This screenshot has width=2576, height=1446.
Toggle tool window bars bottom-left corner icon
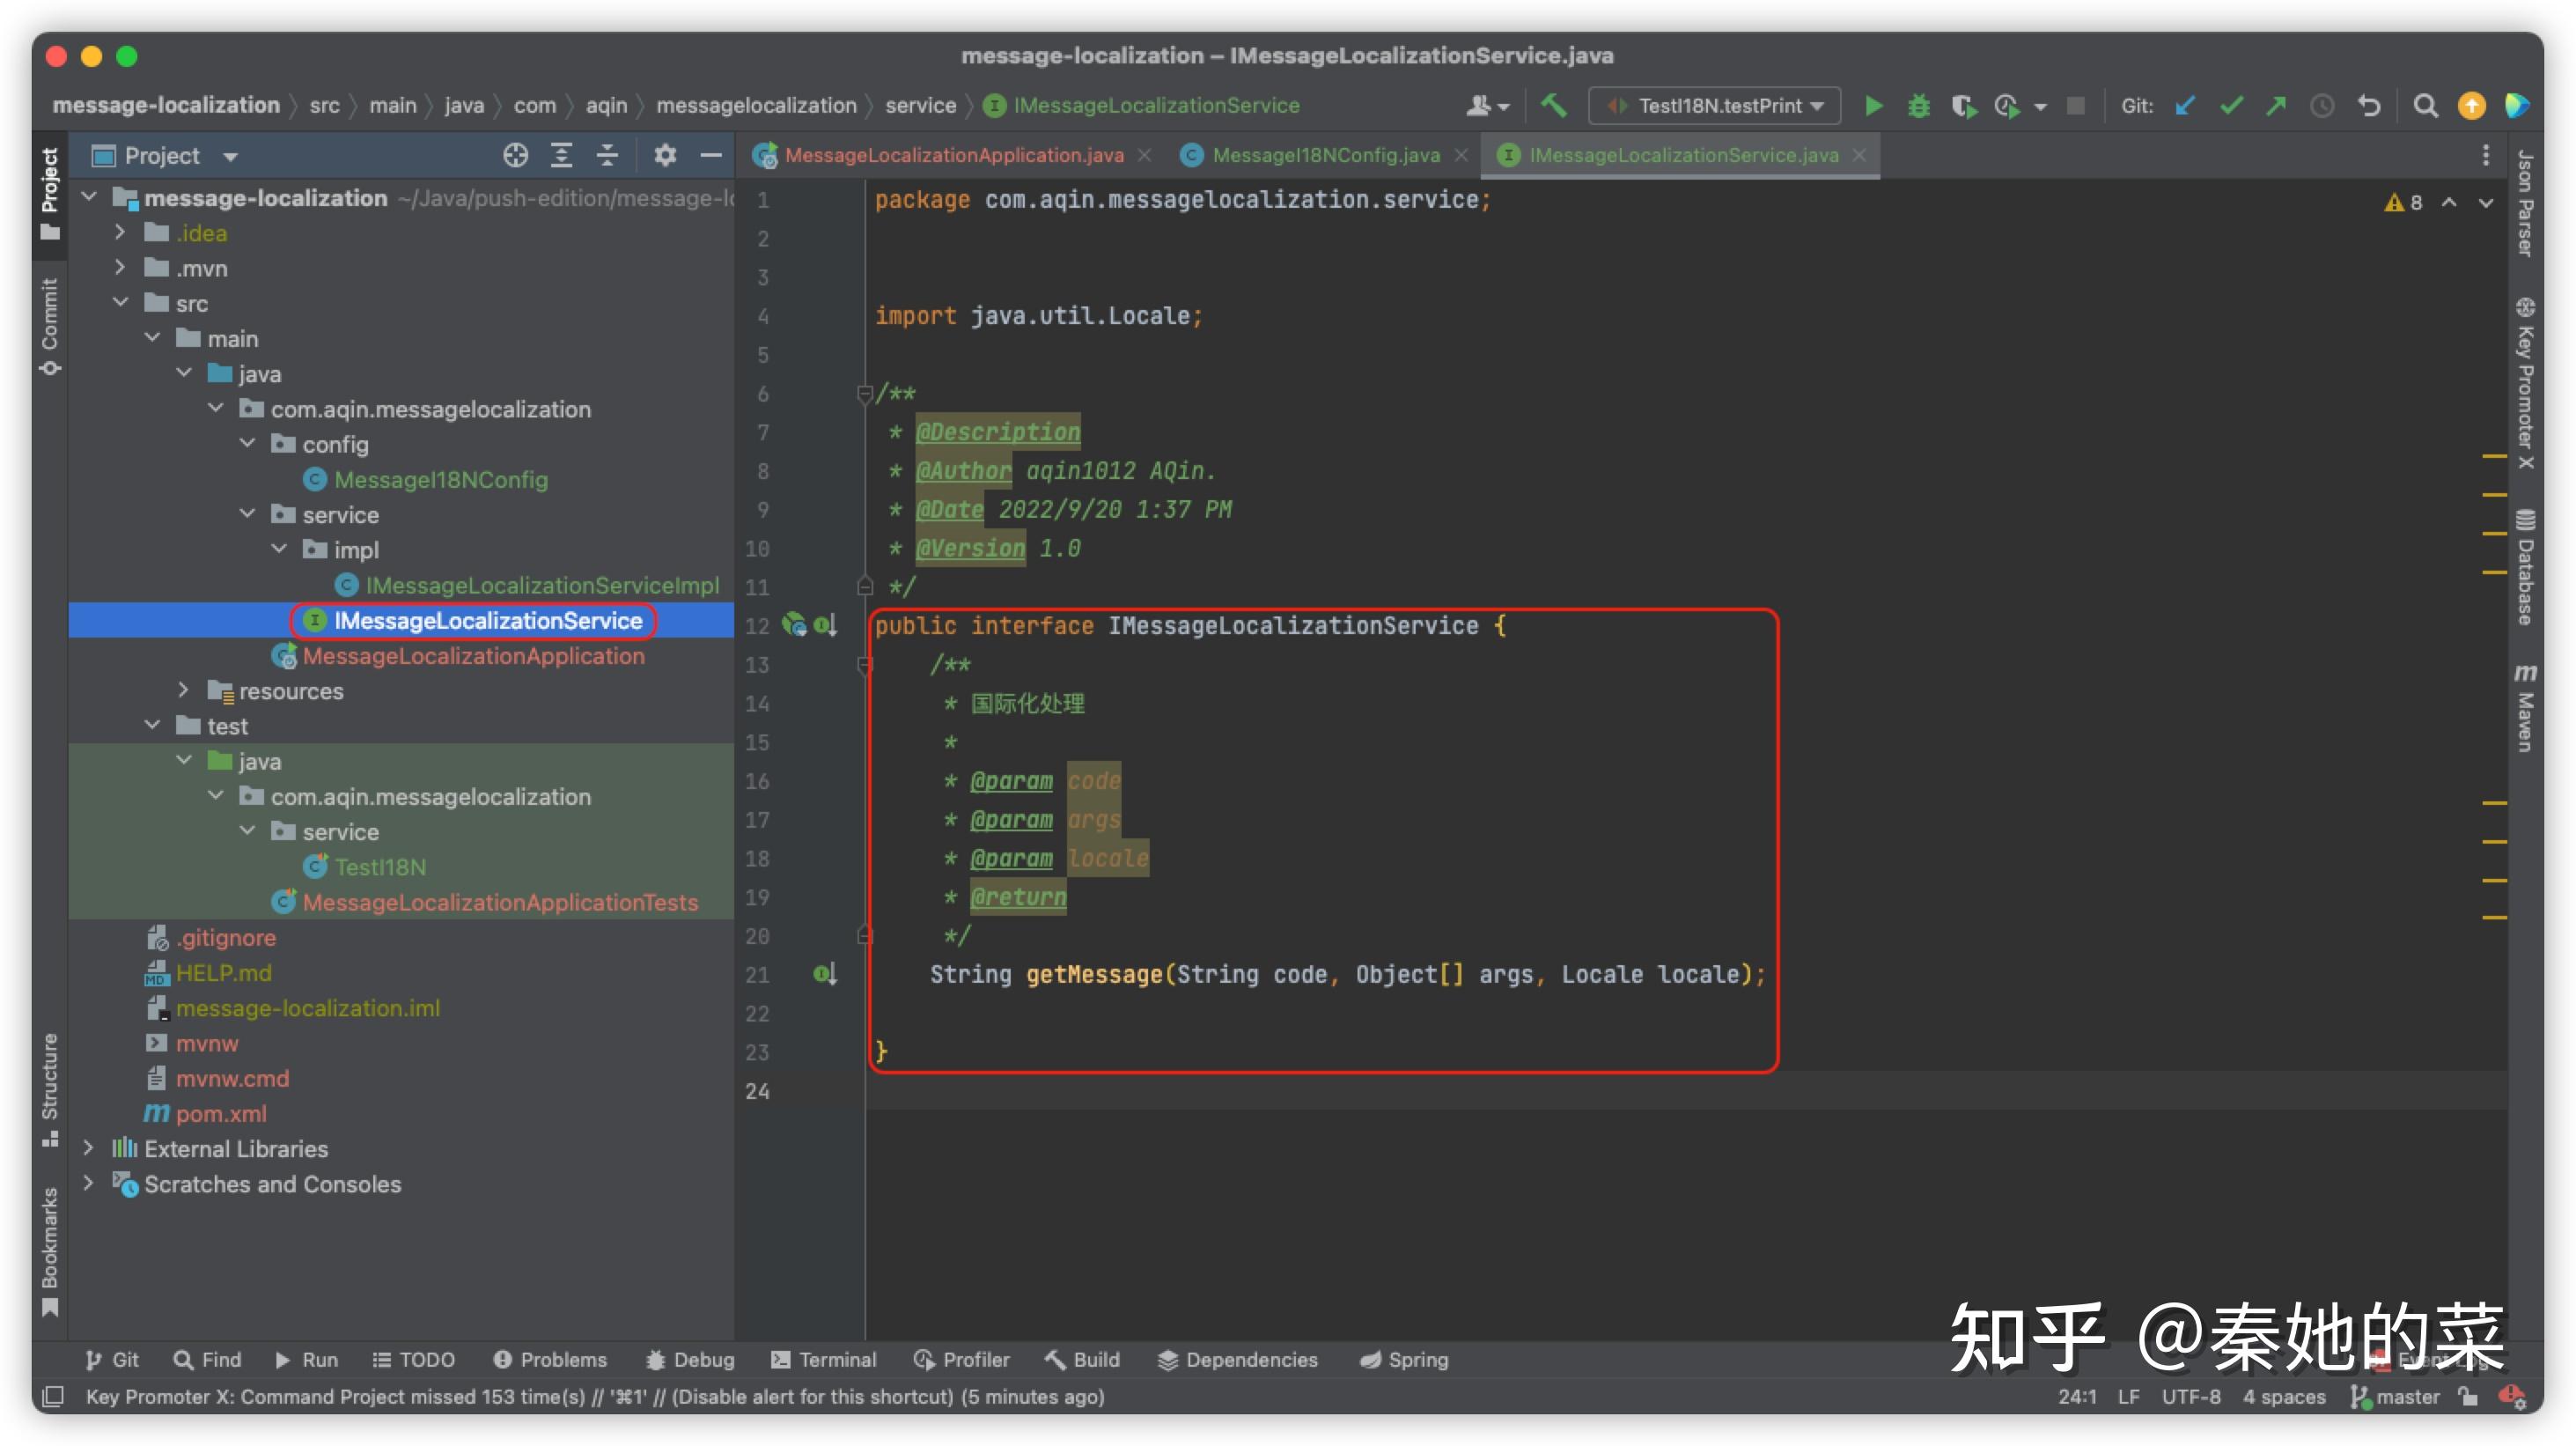(54, 1397)
